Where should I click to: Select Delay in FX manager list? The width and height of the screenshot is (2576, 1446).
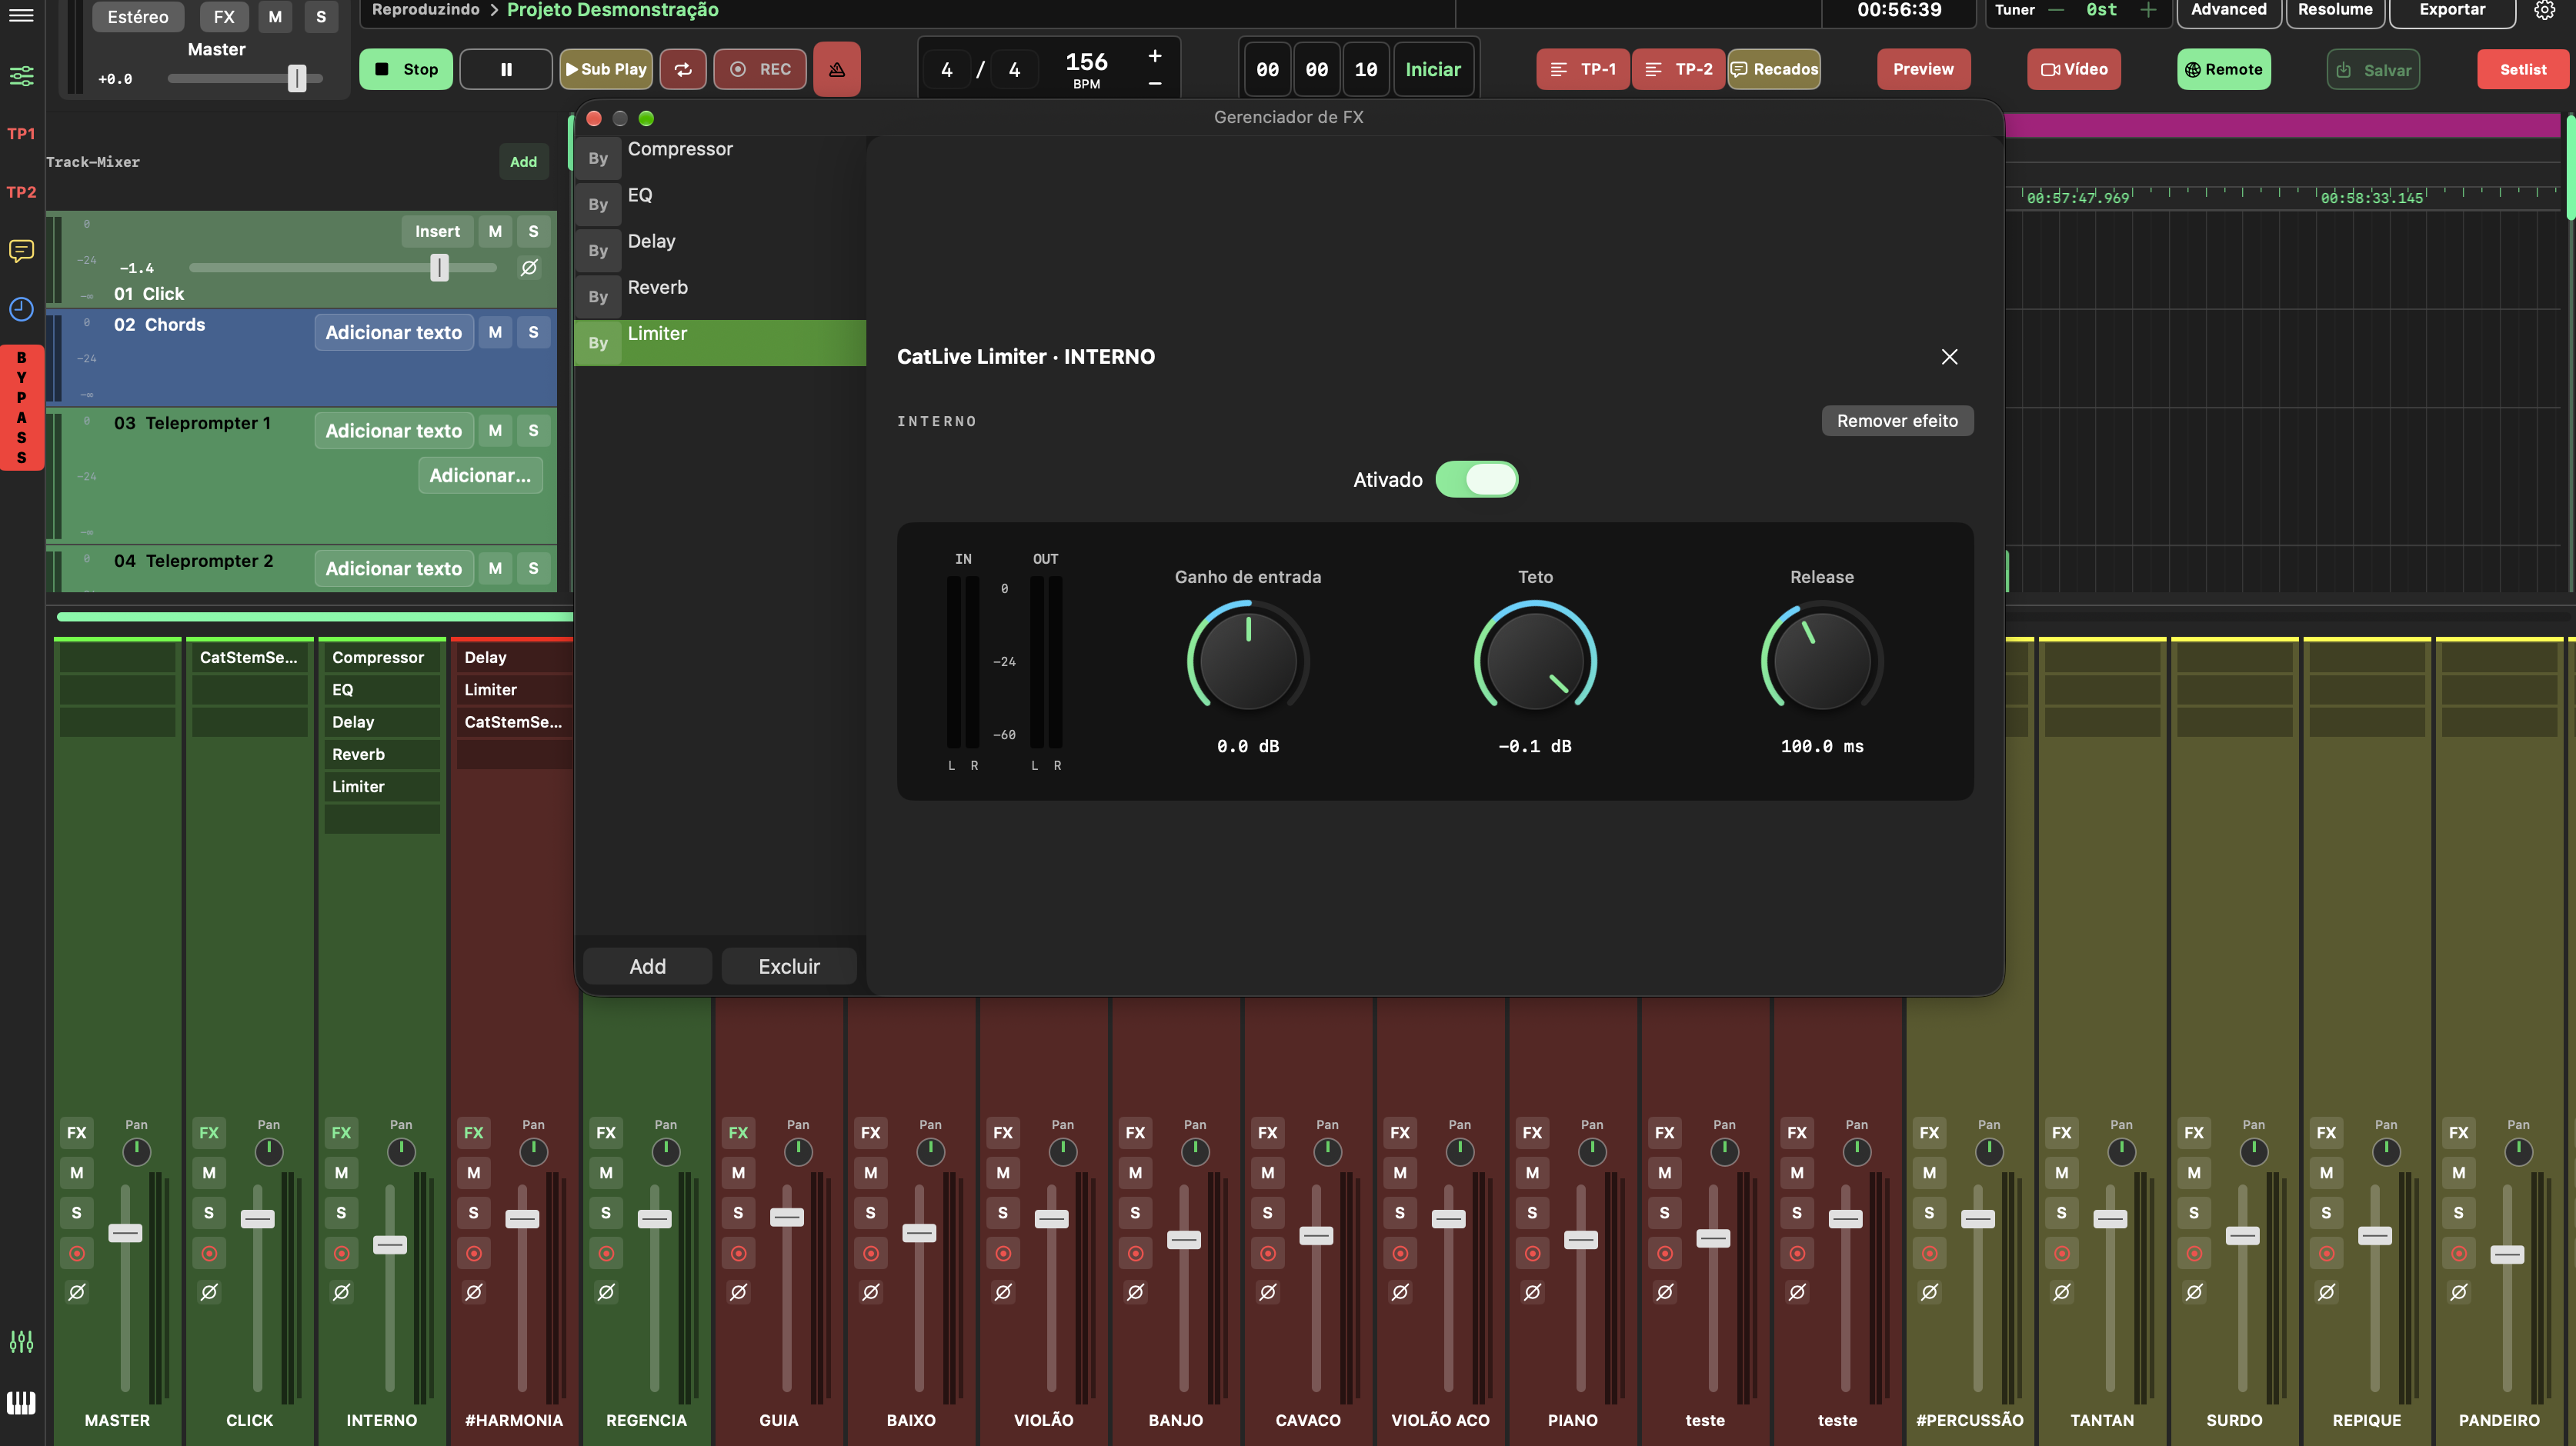coord(720,251)
